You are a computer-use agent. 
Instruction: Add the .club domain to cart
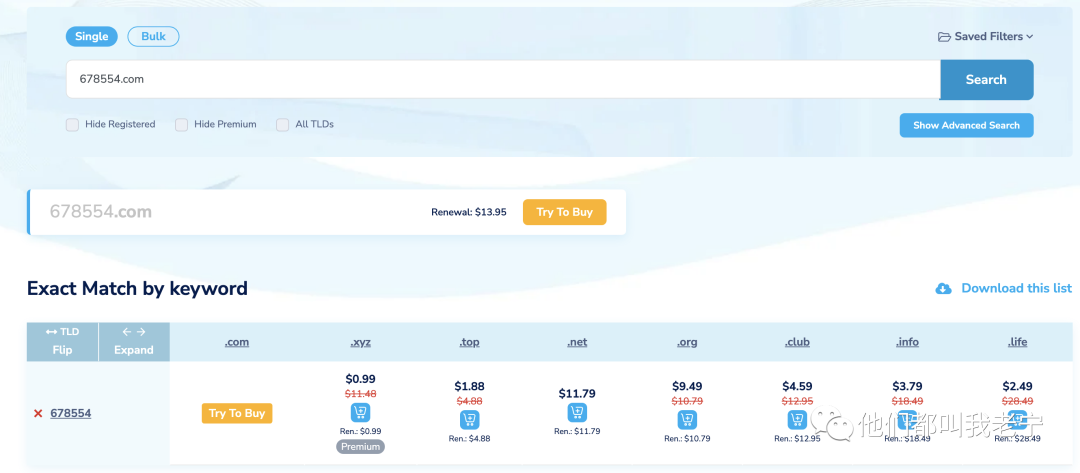tap(797, 419)
